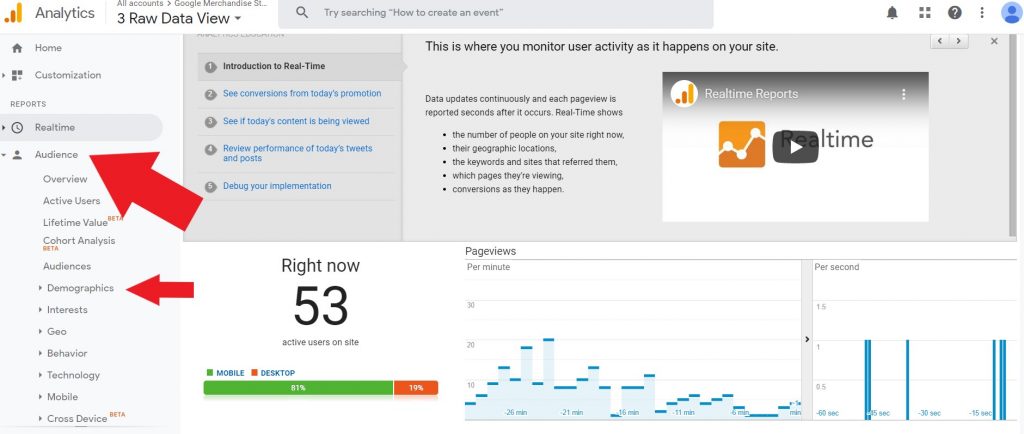The height and width of the screenshot is (434, 1024).
Task: Open 'See conversions from today's promotion' link
Action: (302, 93)
